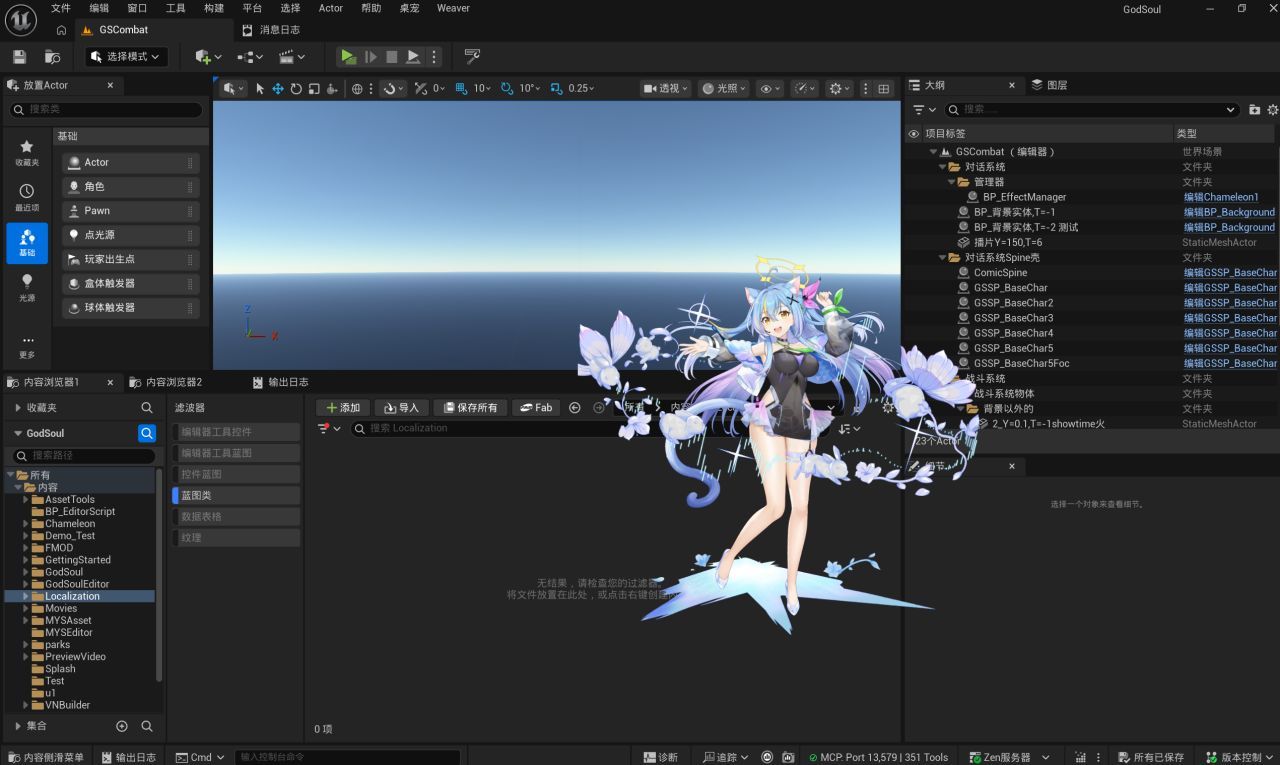This screenshot has height=765, width=1280.
Task: Open the 内容侧滑菜单 button in the status bar
Action: [x=46, y=757]
